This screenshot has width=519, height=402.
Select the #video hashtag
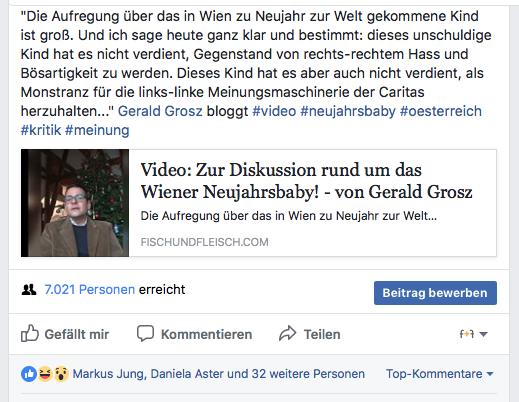click(x=274, y=111)
